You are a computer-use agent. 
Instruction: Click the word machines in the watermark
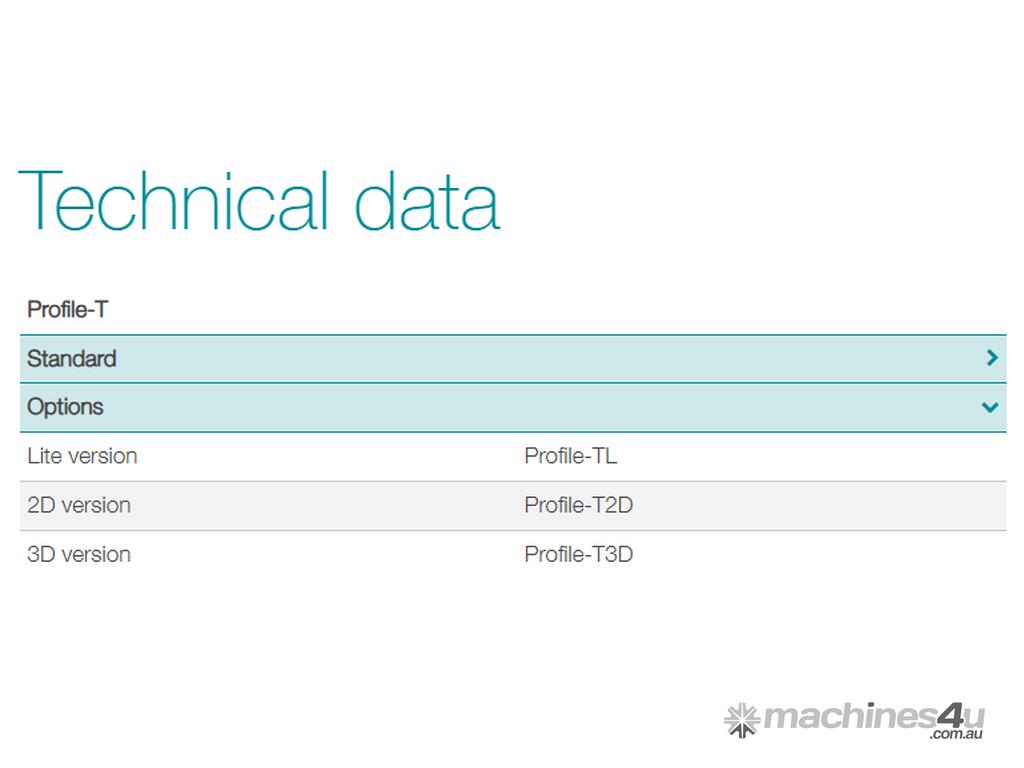[x=850, y=717]
